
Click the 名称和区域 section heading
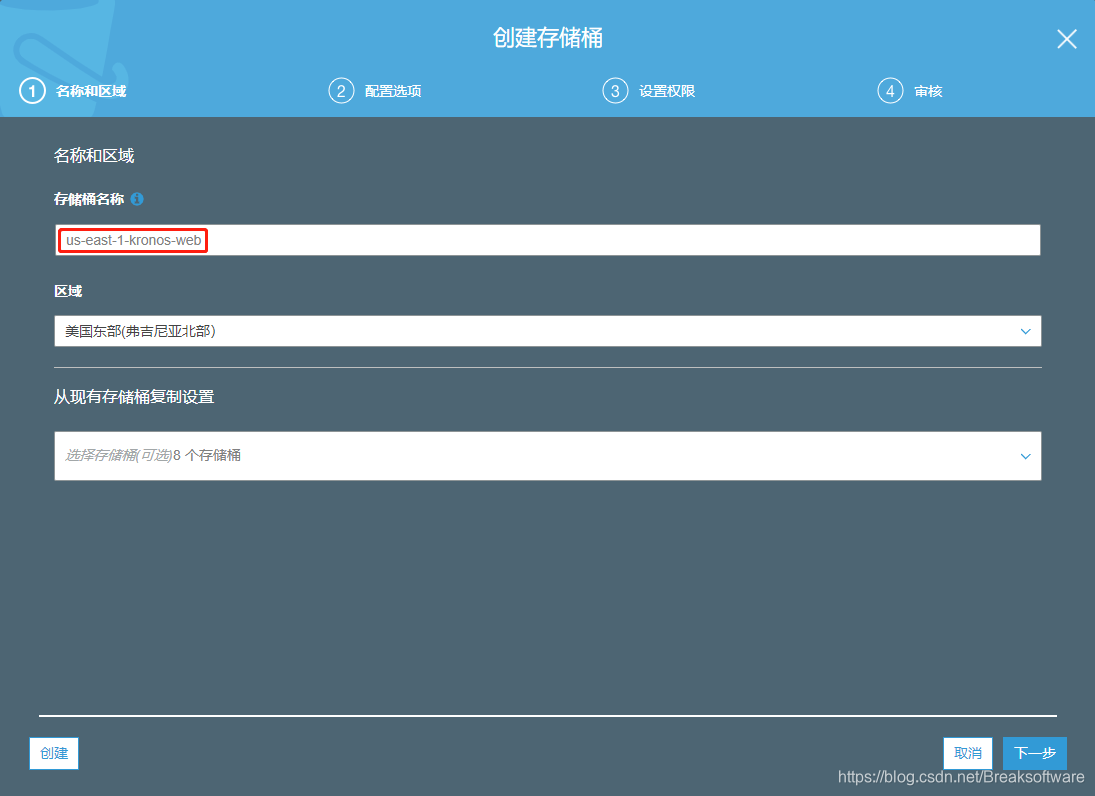click(94, 156)
